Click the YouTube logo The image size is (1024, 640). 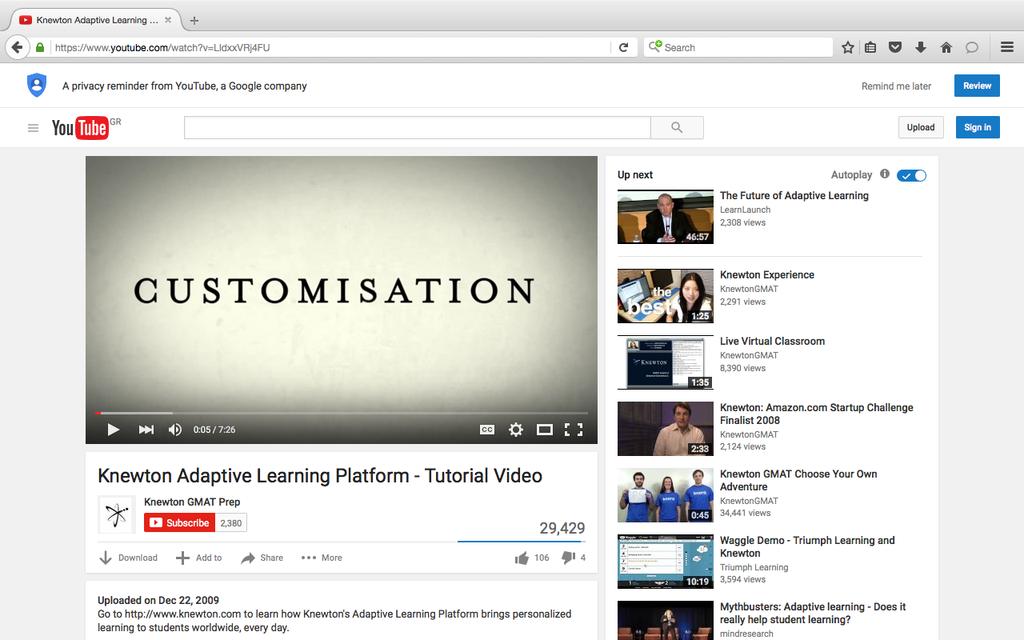click(80, 127)
